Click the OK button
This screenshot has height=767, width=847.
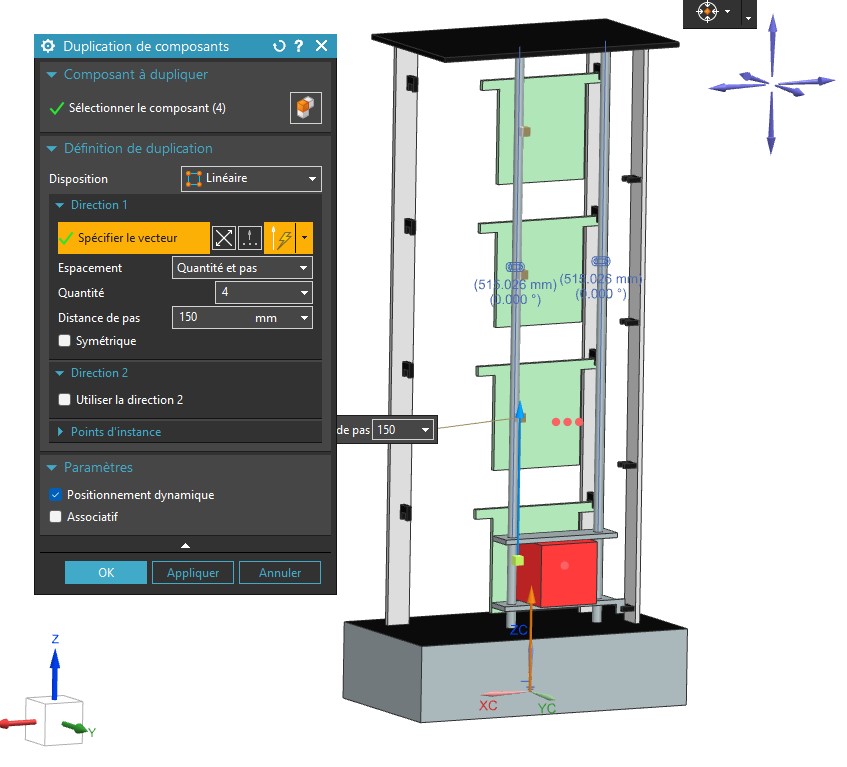pyautogui.click(x=106, y=573)
